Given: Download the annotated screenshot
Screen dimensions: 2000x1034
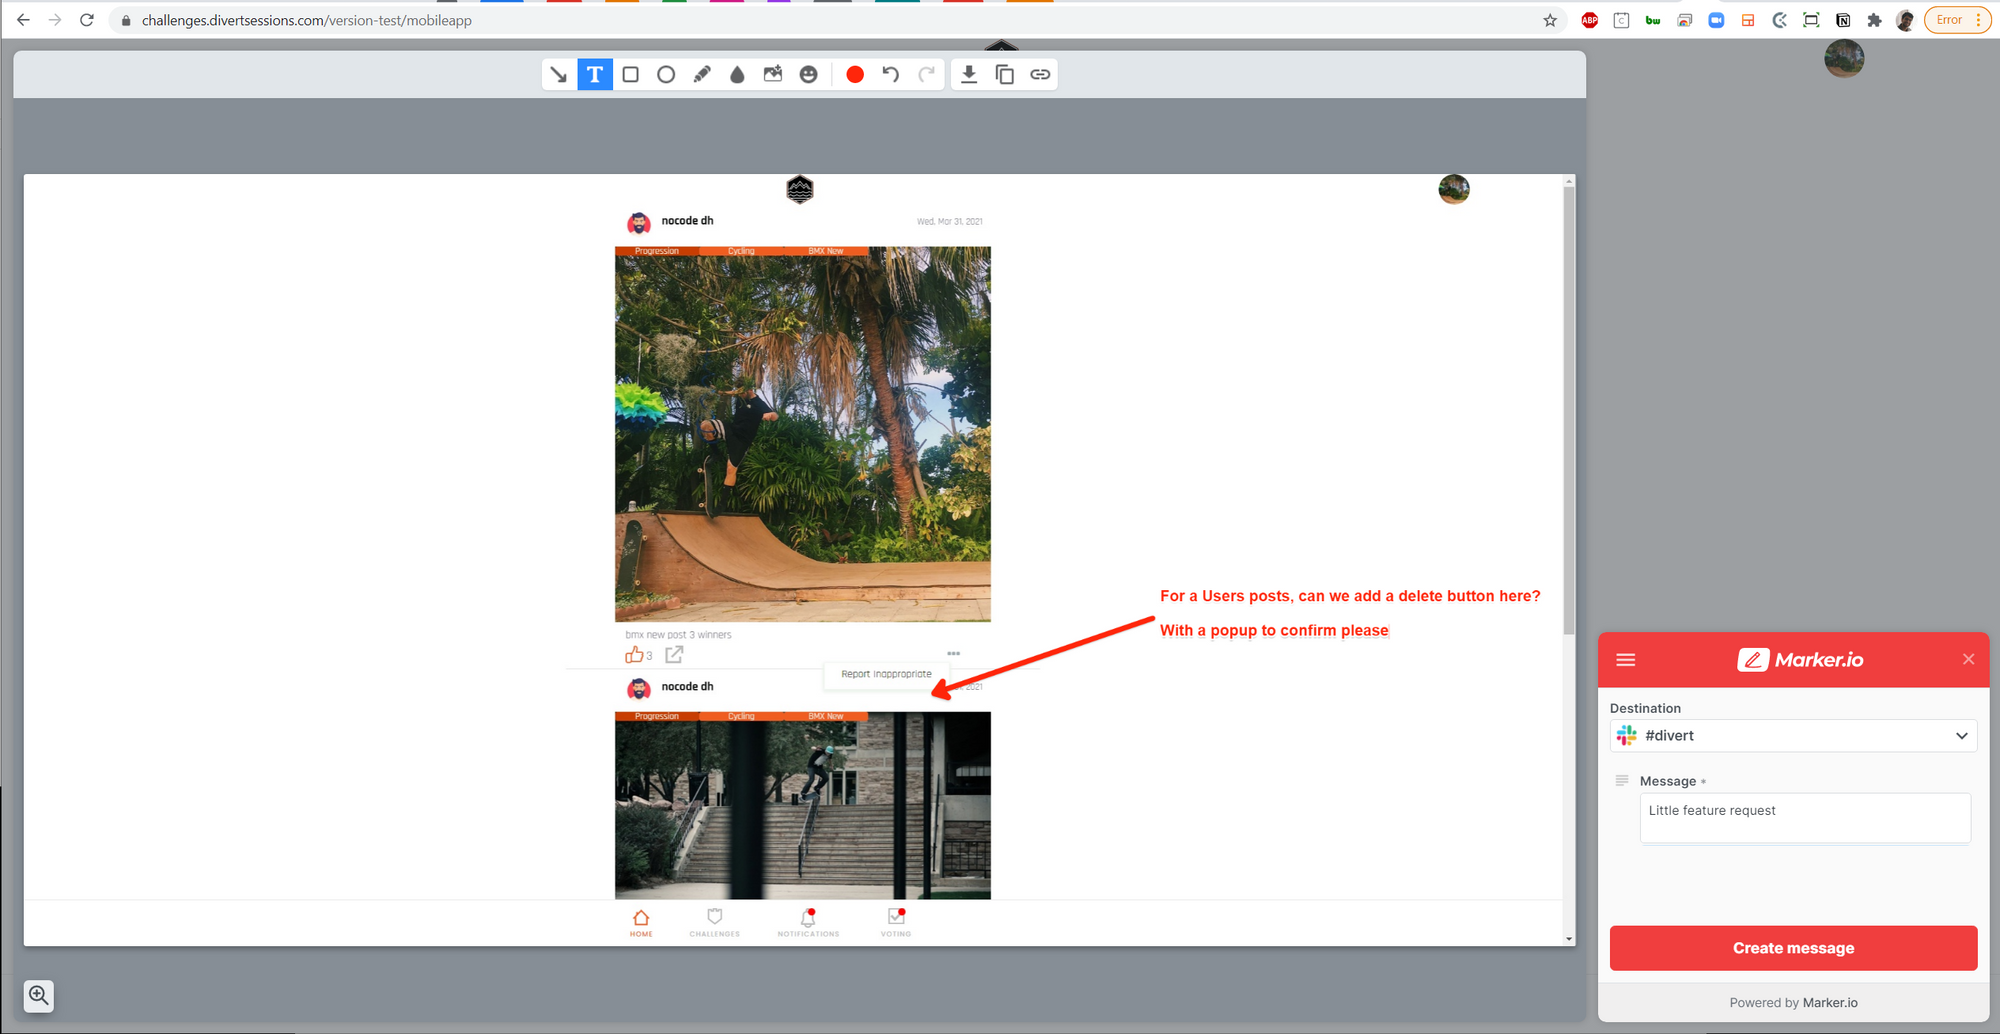Looking at the screenshot, I should pyautogui.click(x=969, y=75).
